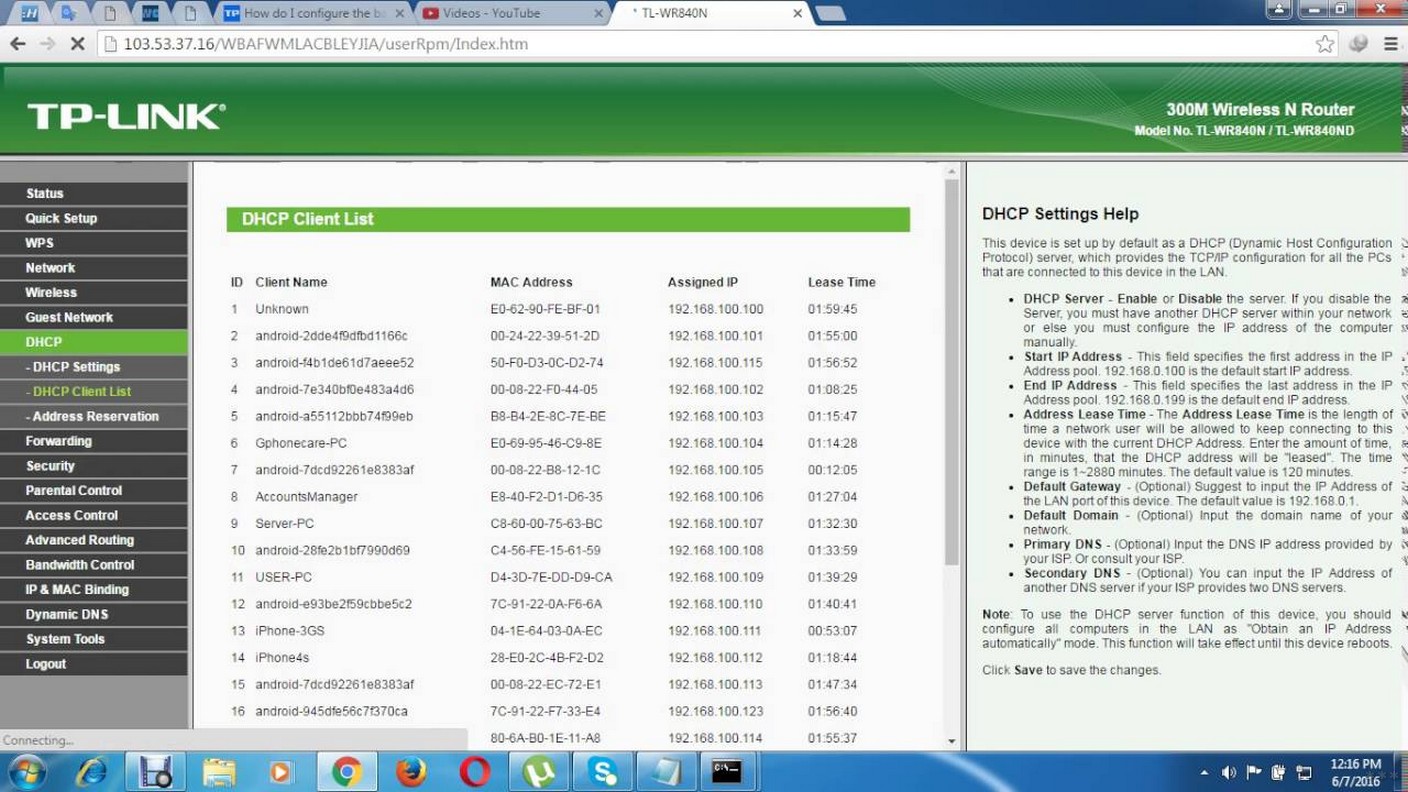The height and width of the screenshot is (792, 1408).
Task: Expand the Wireless menu
Action: (x=93, y=292)
